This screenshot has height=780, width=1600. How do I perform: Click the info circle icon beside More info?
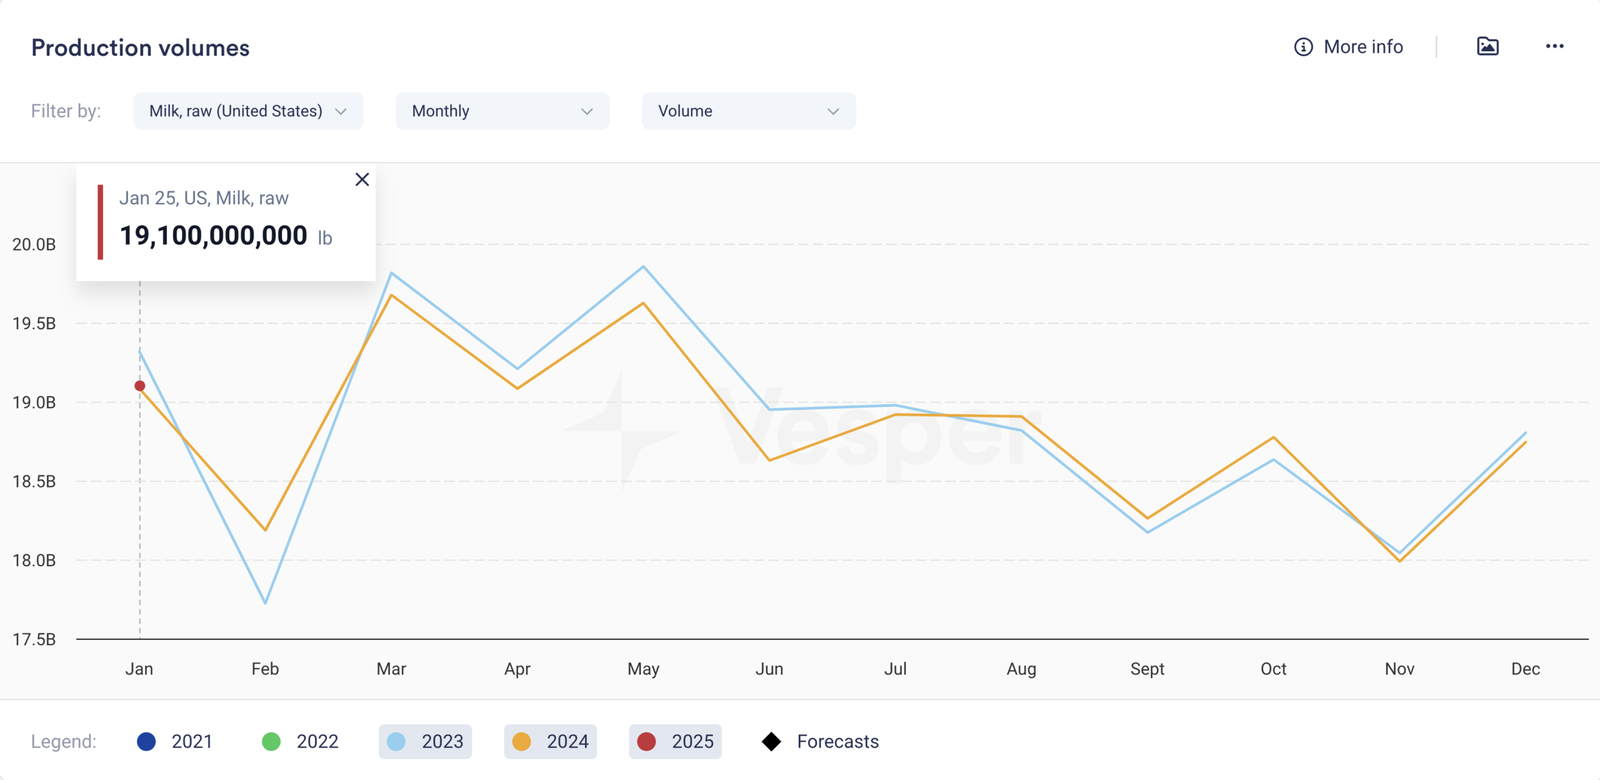[1303, 47]
